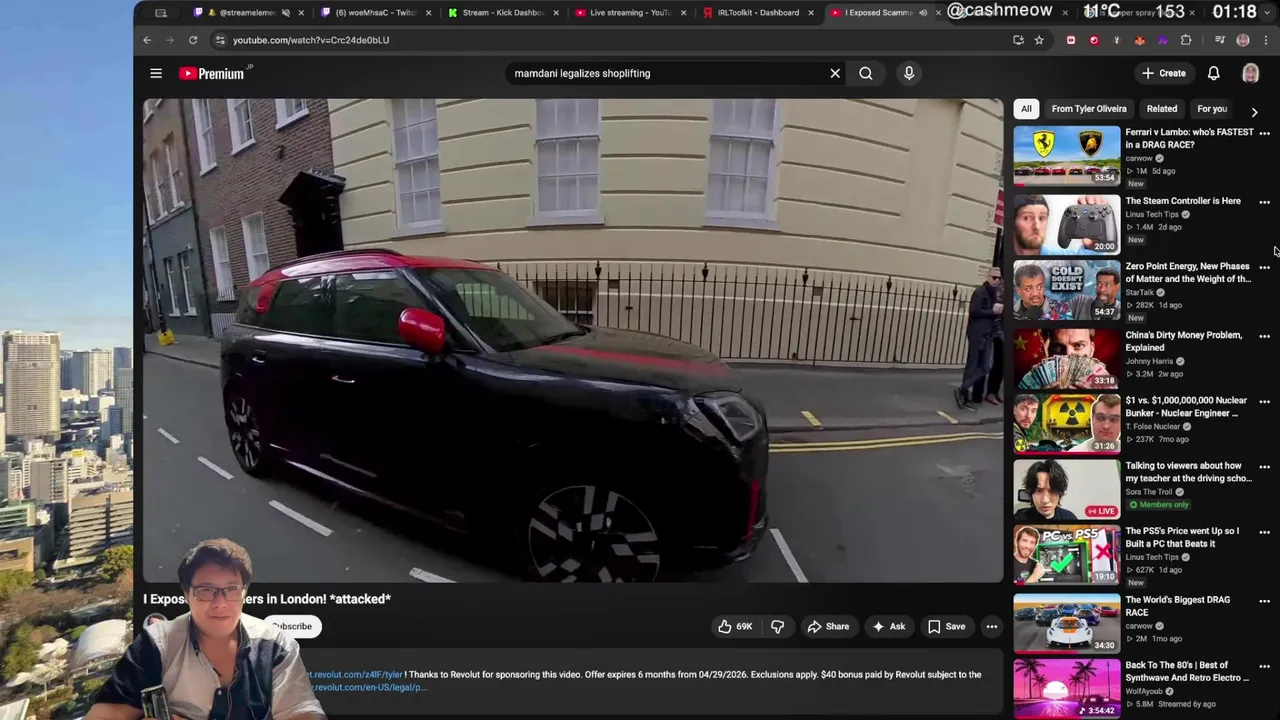The image size is (1280, 720).
Task: Start voice search with microphone
Action: [x=909, y=73]
